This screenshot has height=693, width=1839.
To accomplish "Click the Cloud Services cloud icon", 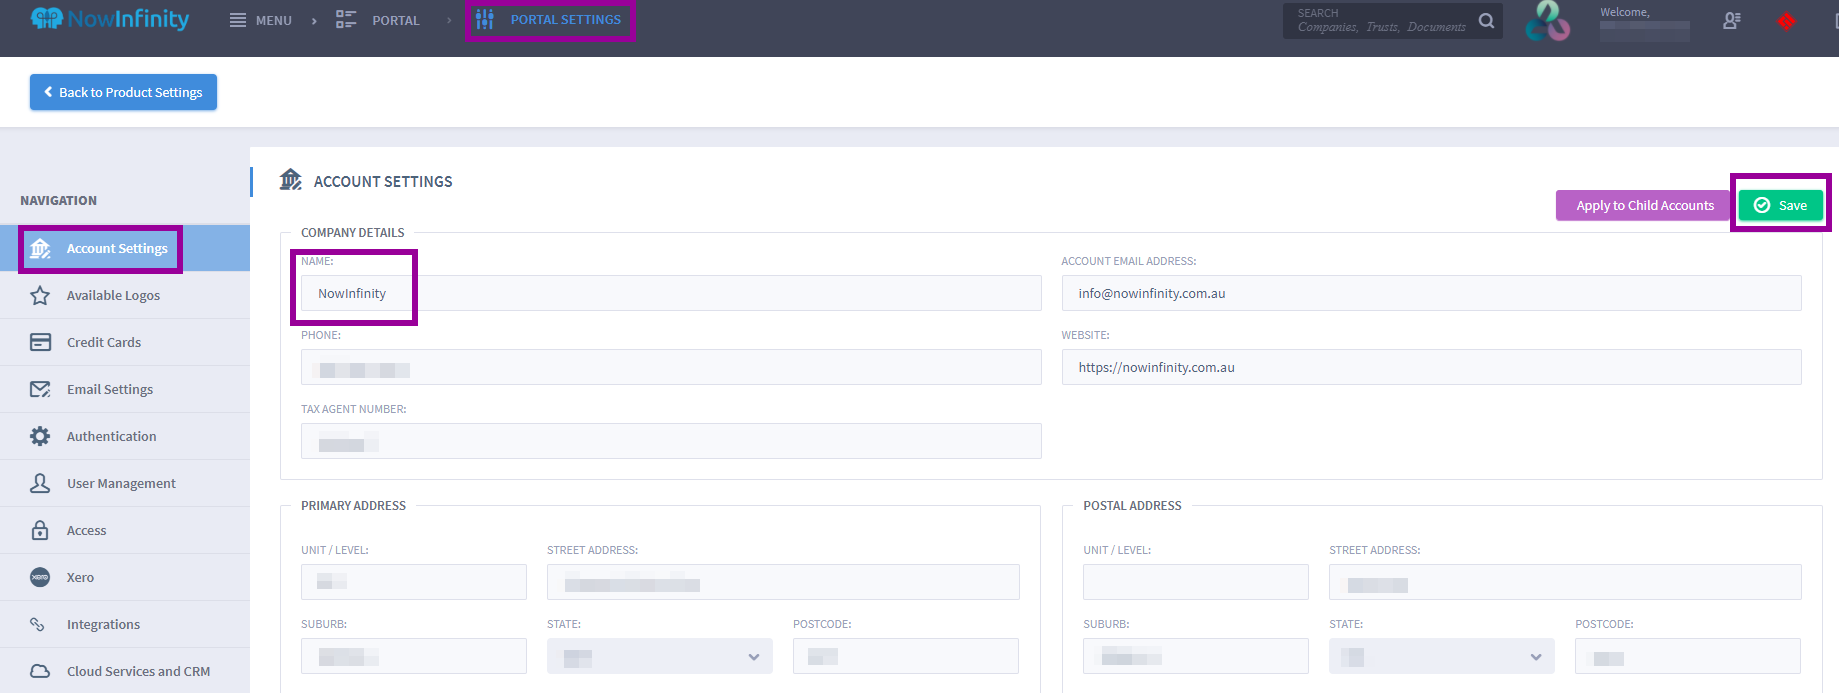I will (x=40, y=671).
